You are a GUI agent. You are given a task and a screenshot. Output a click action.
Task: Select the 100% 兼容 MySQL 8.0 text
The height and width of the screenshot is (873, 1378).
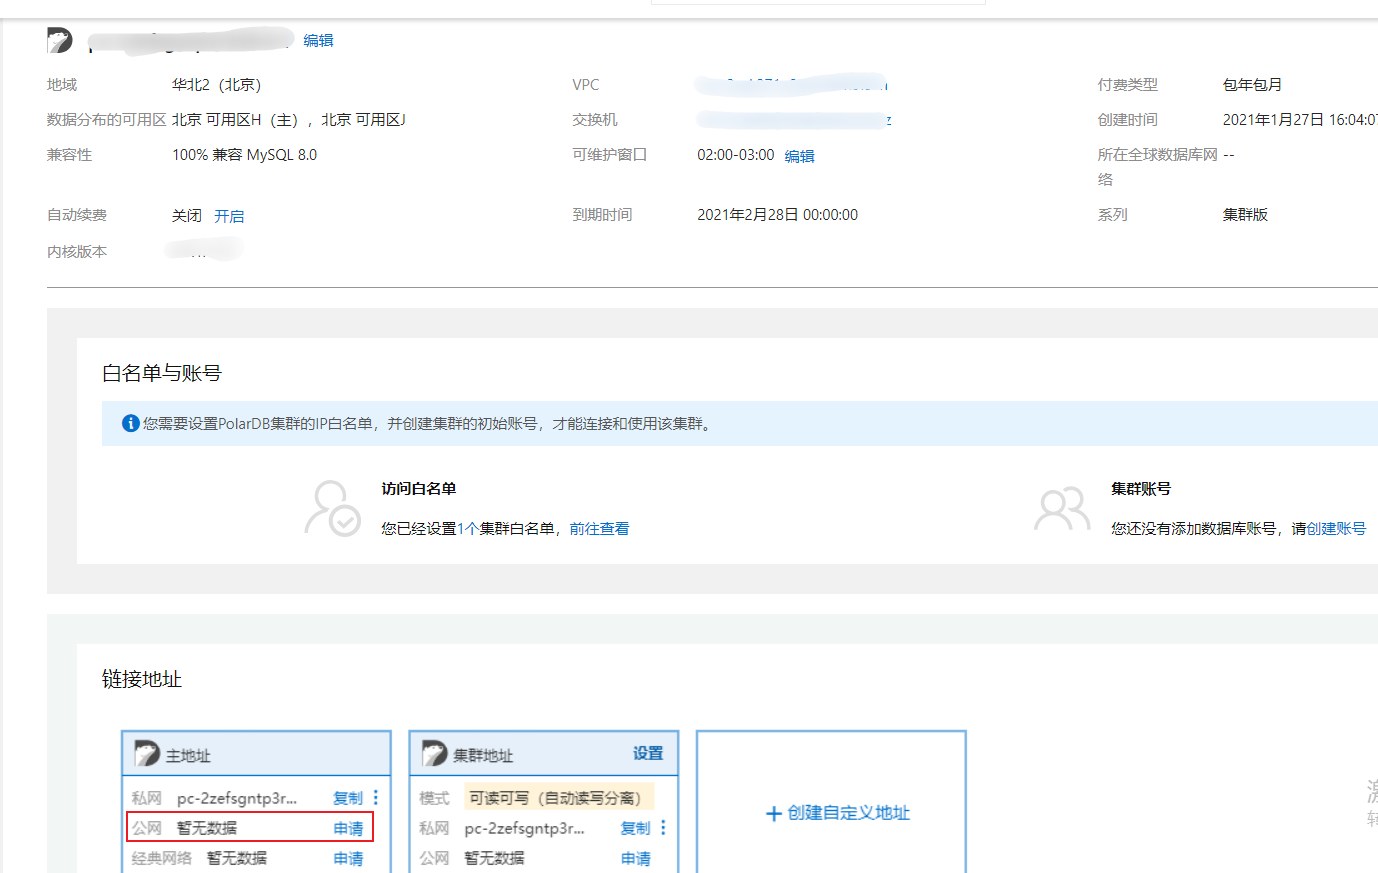point(244,155)
